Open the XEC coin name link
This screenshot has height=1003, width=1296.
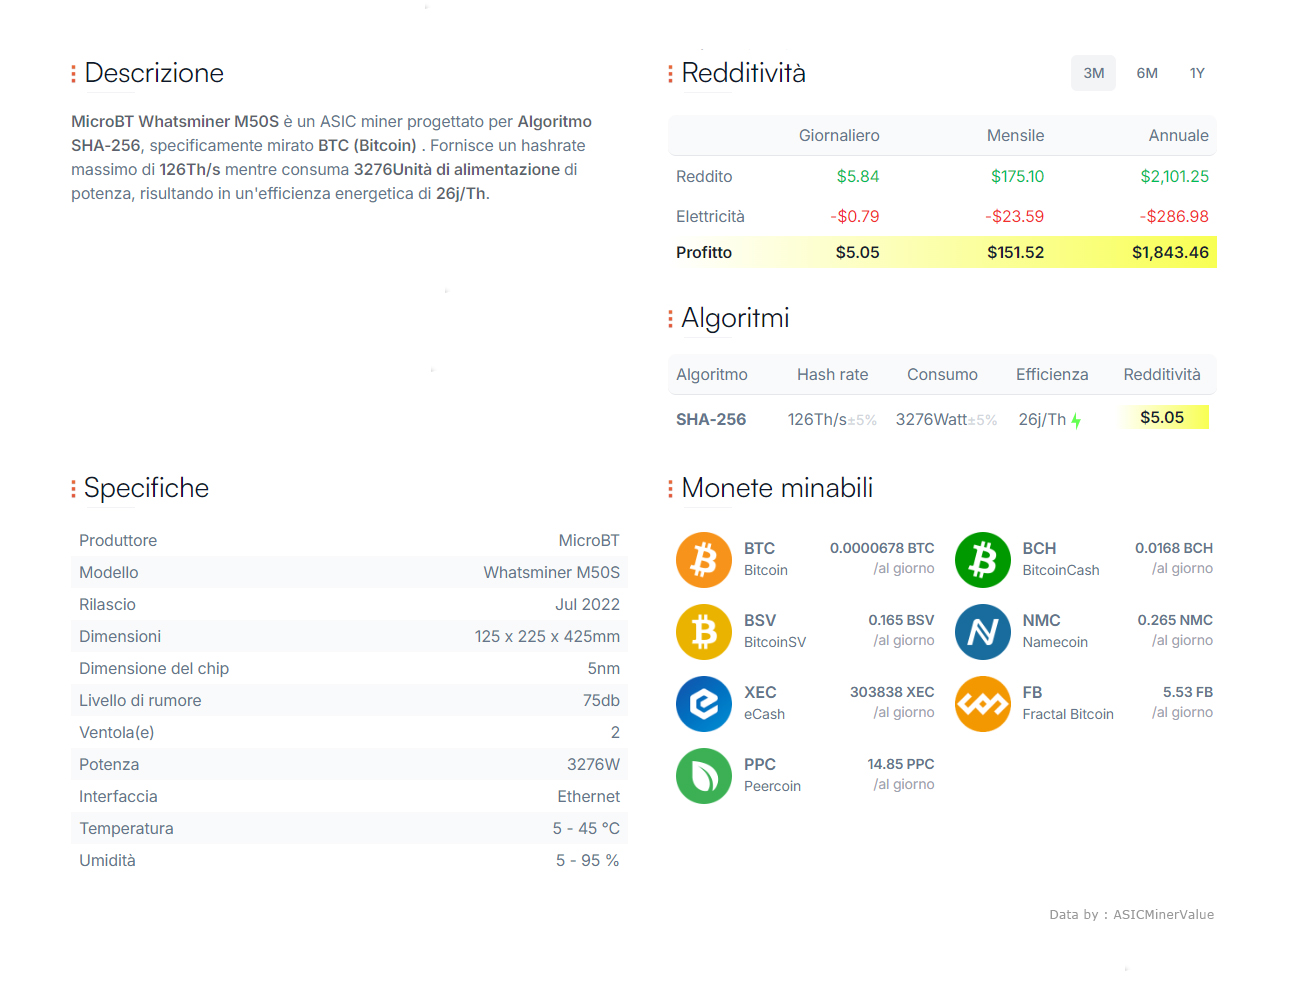click(x=760, y=692)
